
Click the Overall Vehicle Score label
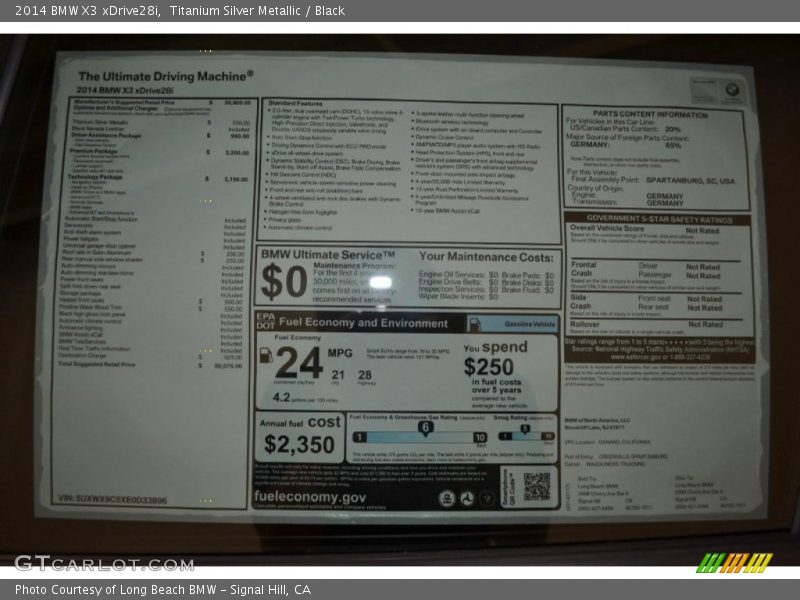[607, 228]
